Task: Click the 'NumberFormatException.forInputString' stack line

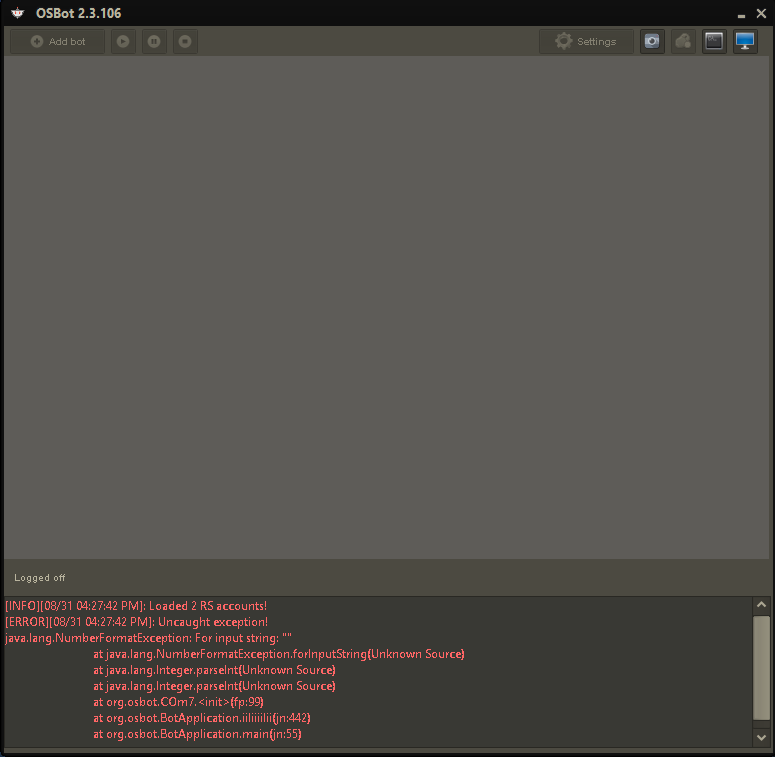Action: click(279, 654)
